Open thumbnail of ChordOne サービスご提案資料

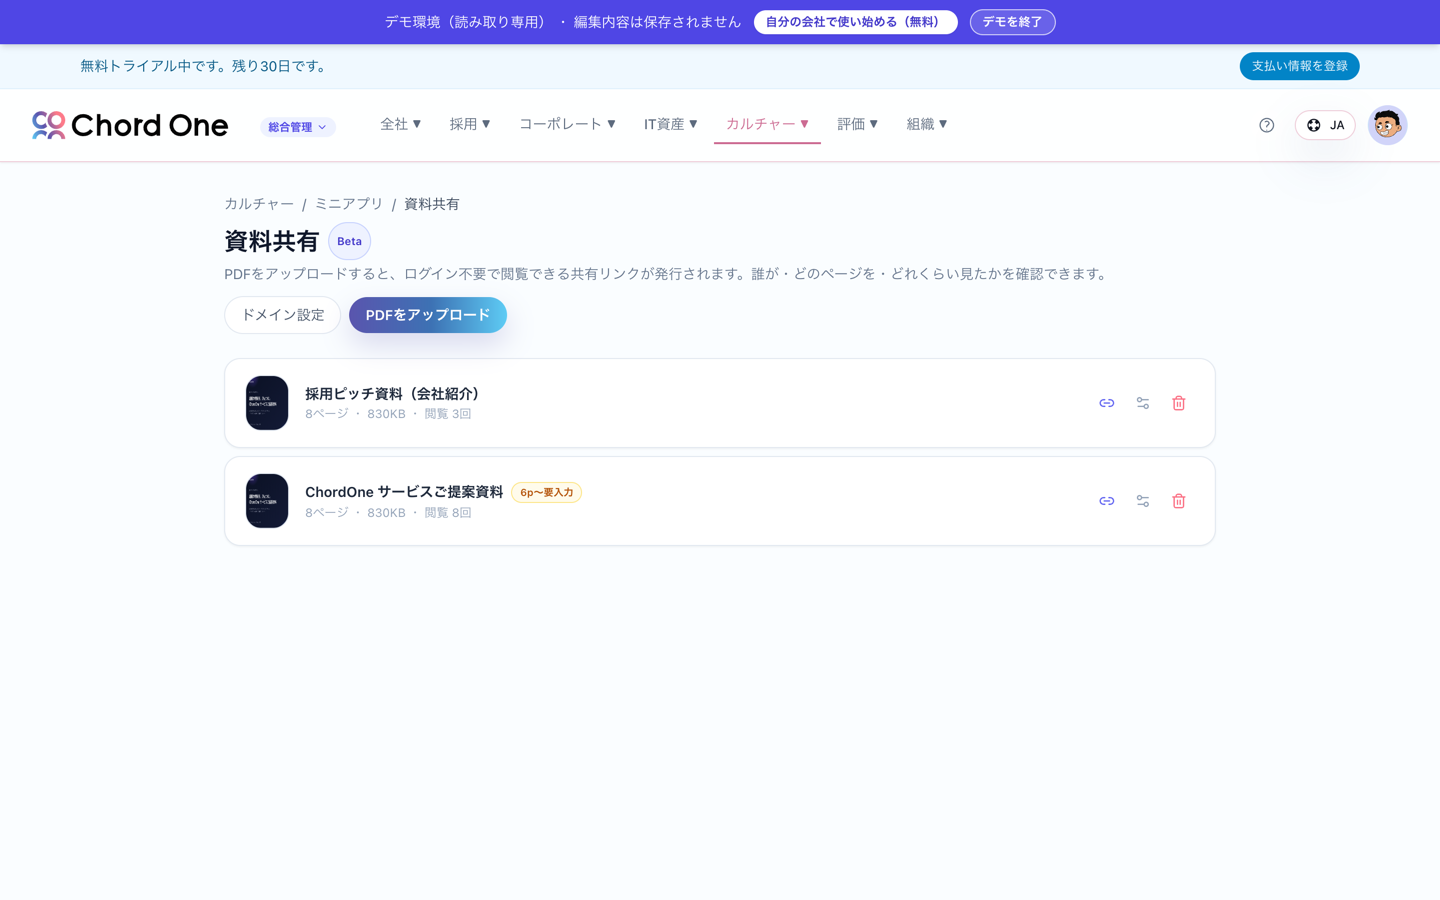[x=267, y=501]
